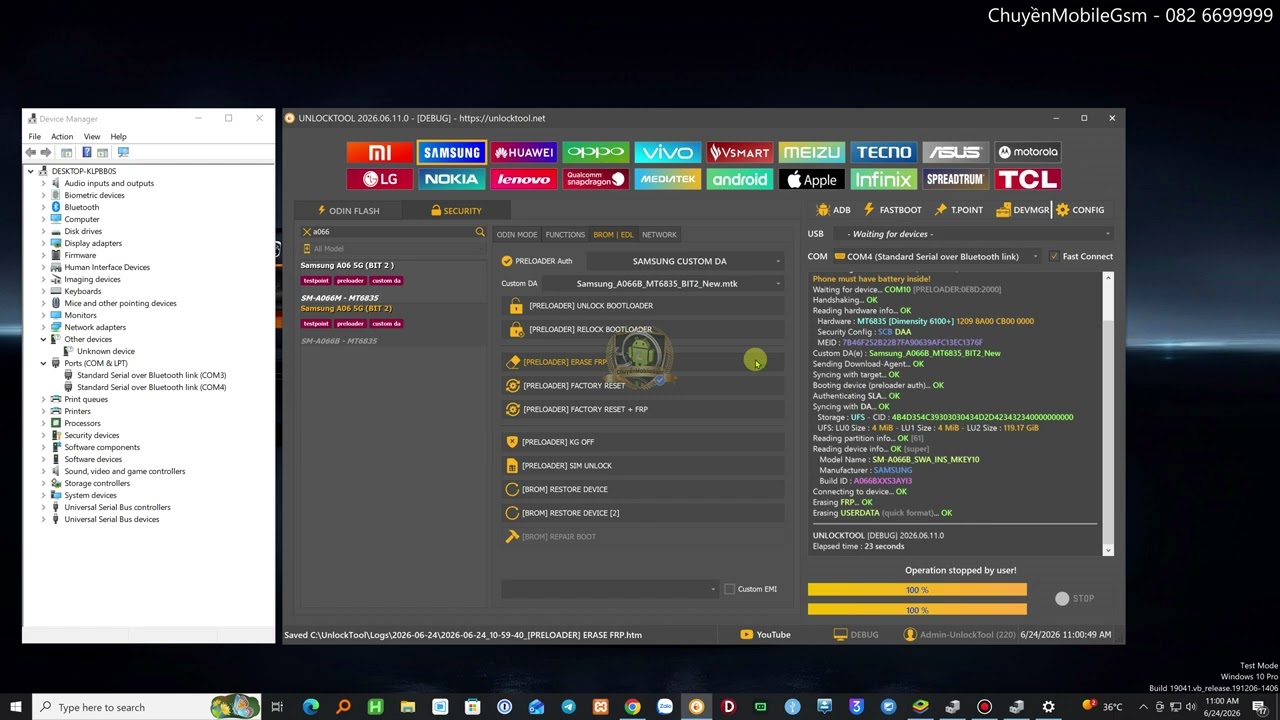Open the NETWORK tab

click(x=659, y=234)
